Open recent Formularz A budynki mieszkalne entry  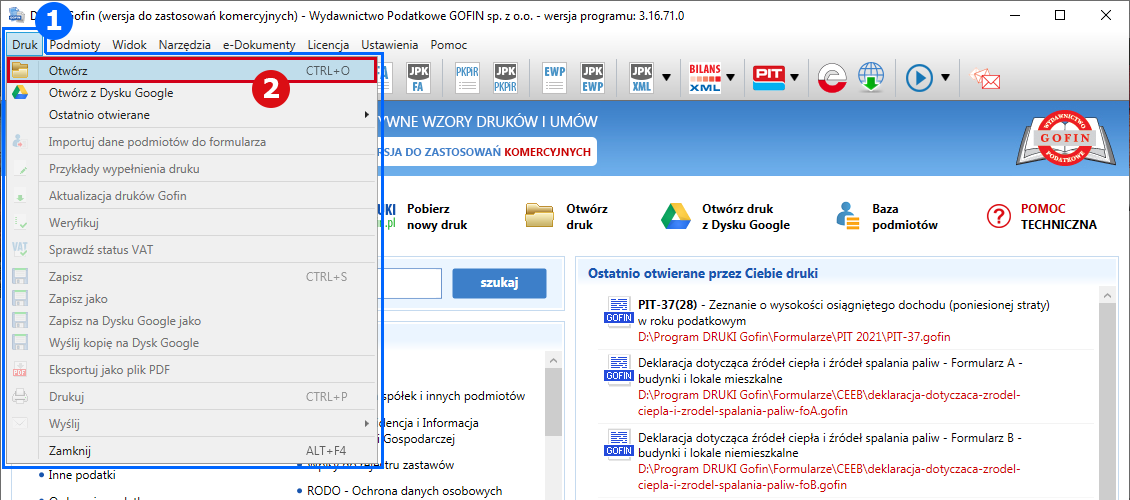pyautogui.click(x=829, y=387)
